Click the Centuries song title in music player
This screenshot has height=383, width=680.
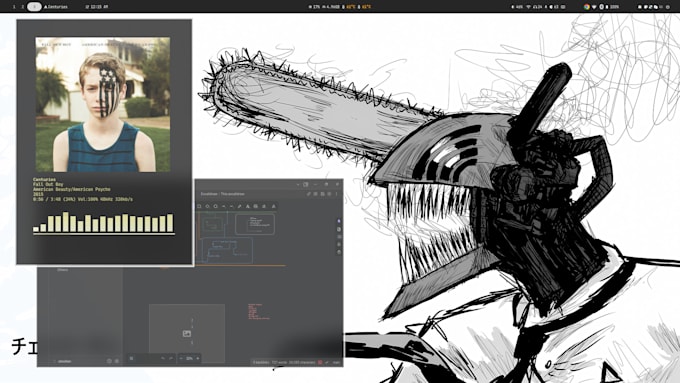pyautogui.click(x=44, y=180)
